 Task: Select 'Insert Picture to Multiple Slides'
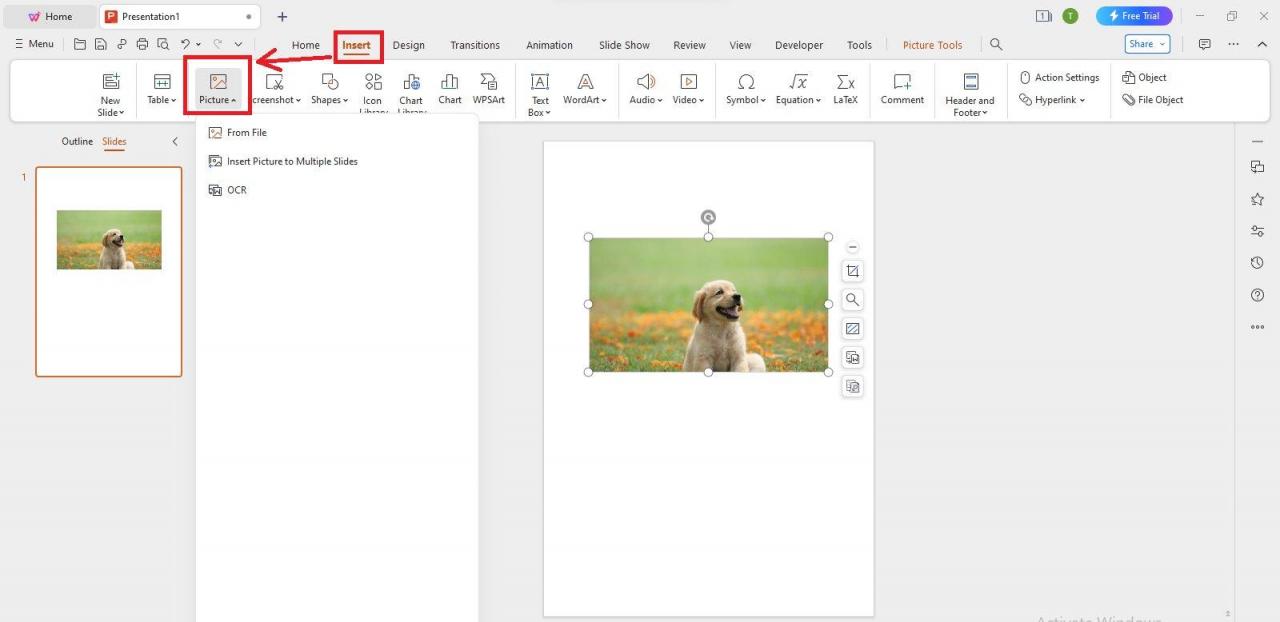(292, 161)
